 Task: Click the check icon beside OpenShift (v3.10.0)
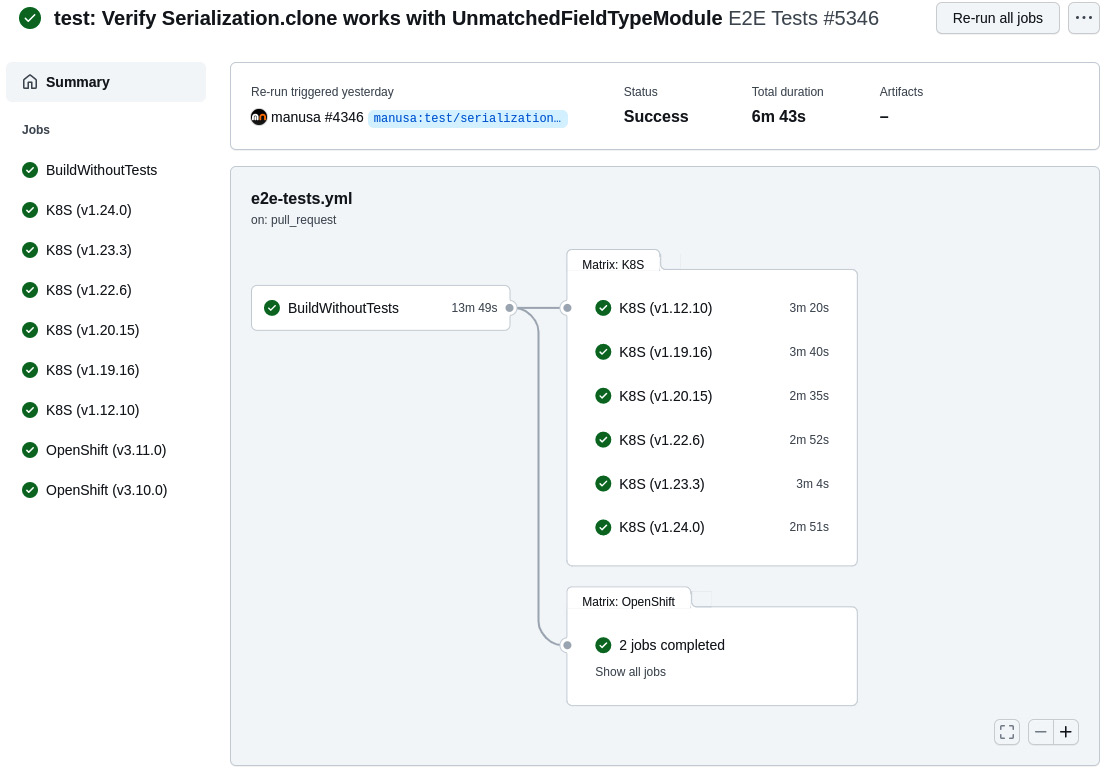(30, 490)
